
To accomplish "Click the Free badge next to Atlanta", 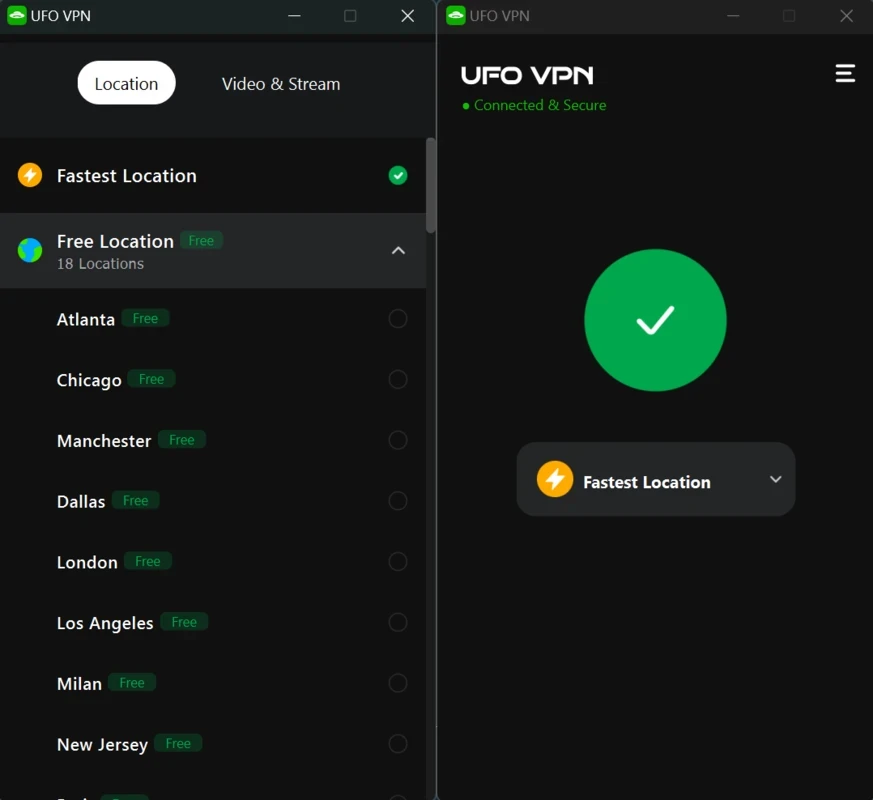I will tap(145, 318).
